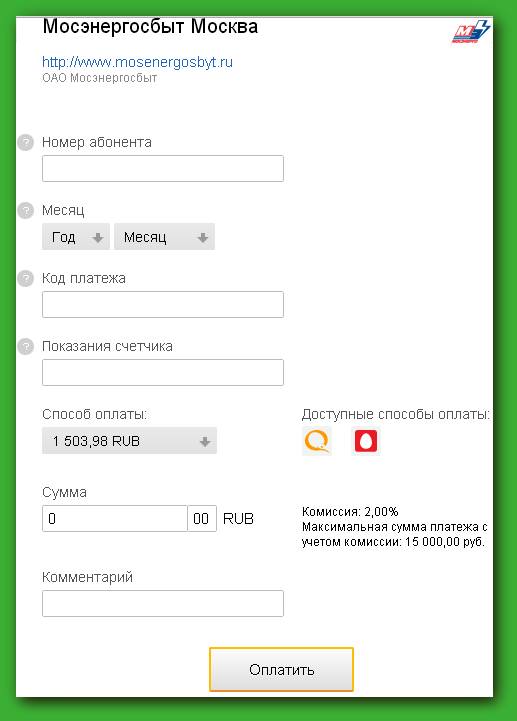
Task: Expand the Год dropdown
Action: (x=76, y=237)
